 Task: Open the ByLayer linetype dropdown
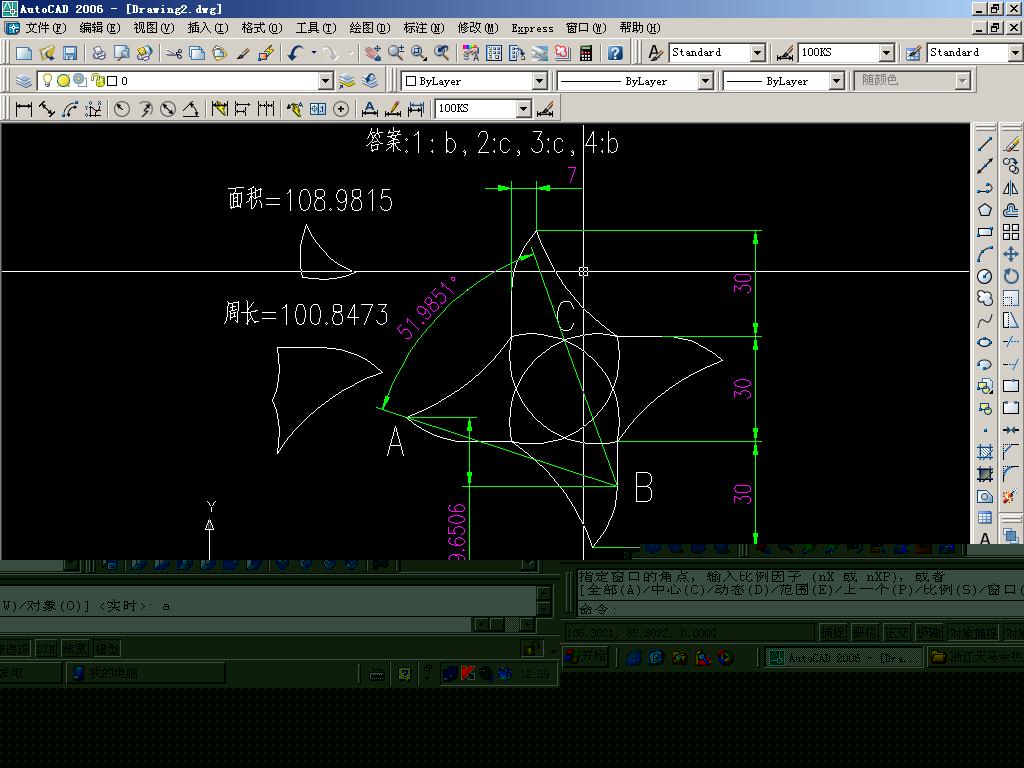point(705,81)
